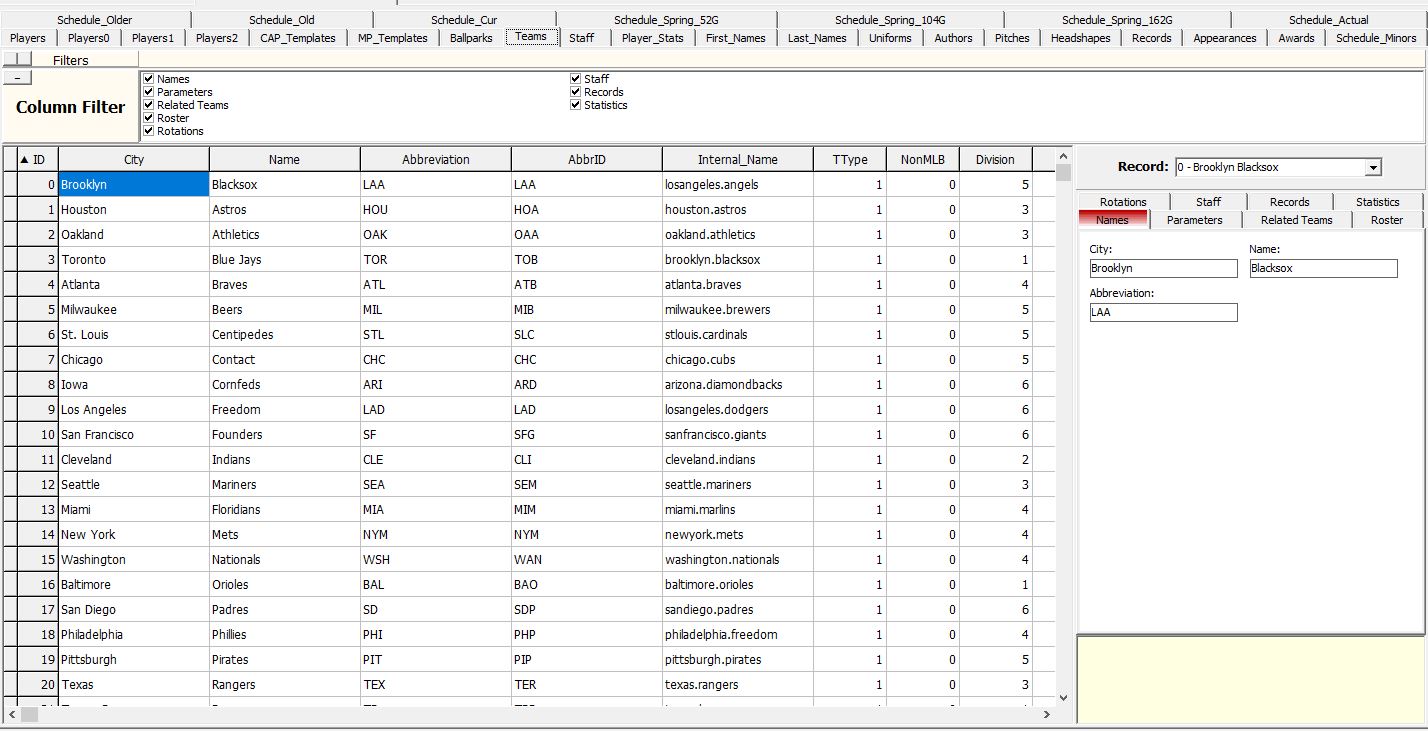Screen dimensions: 1428x731
Task: Toggle the Names column filter checkbox
Action: coord(148,79)
